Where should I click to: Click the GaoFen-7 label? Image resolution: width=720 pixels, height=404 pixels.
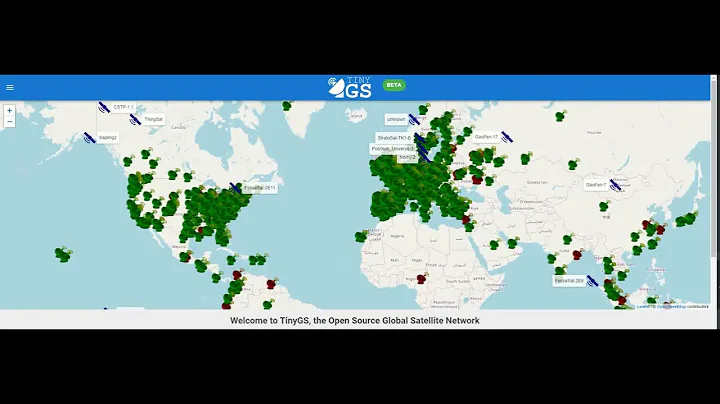[x=596, y=185]
